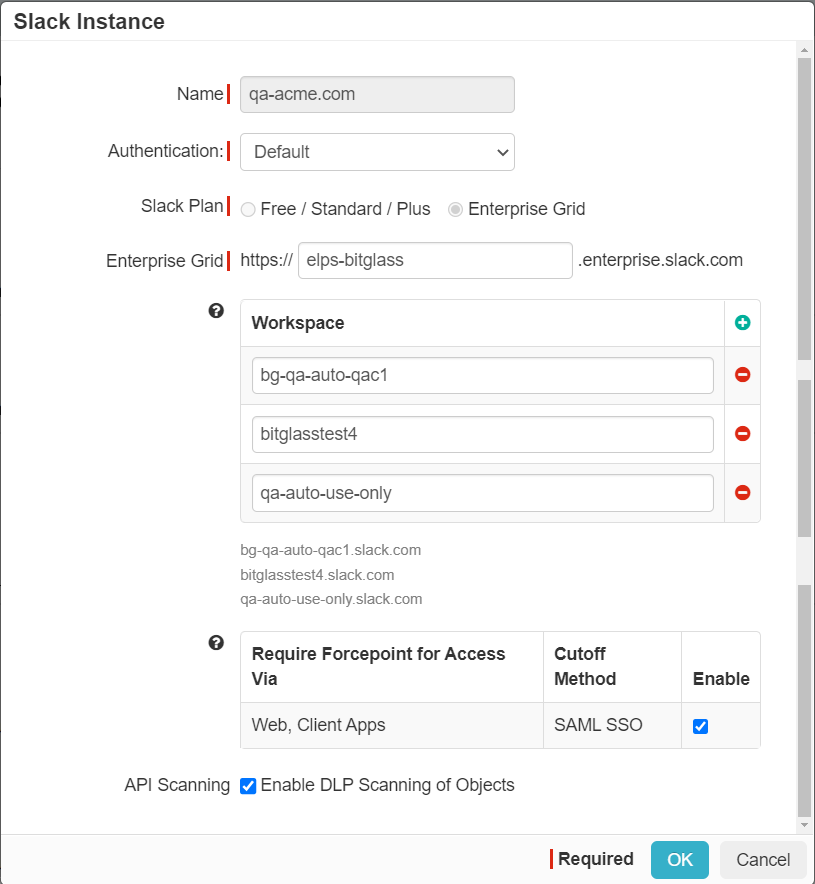Screen dimensions: 815x884
Task: Click the bg-qa-auto-qac1 workspace input
Action: [482, 375]
